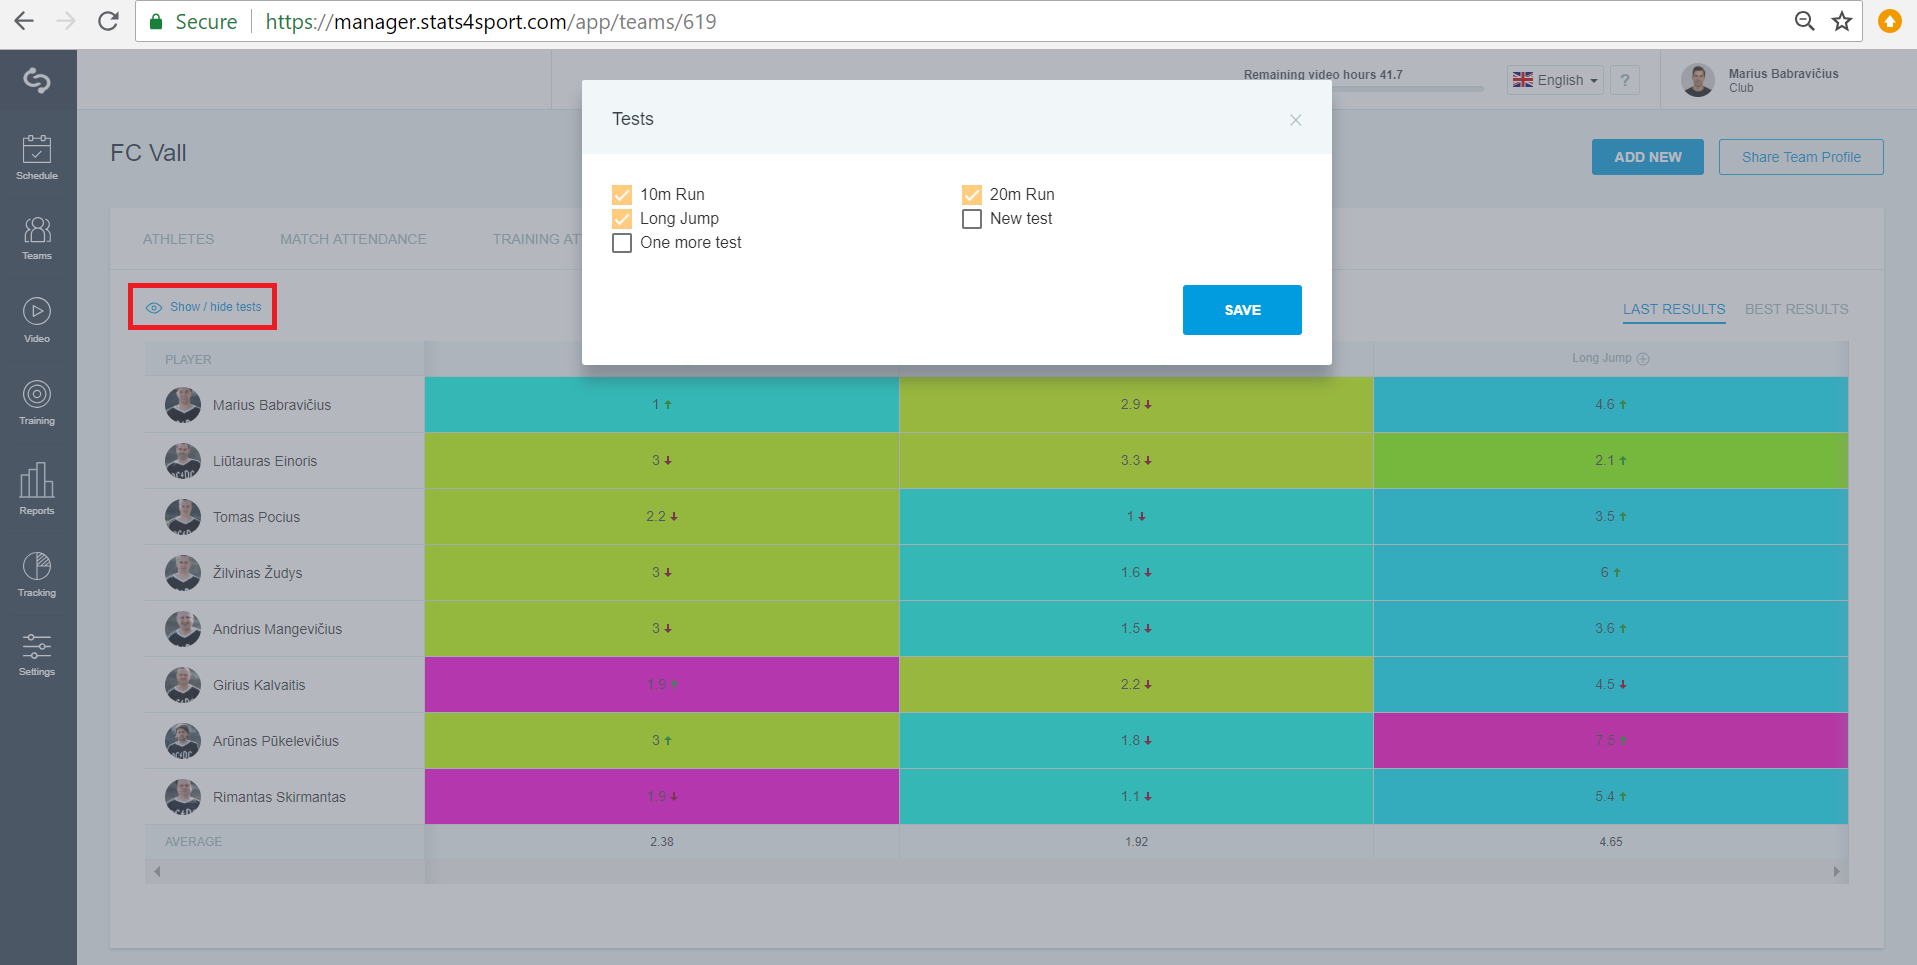Viewport: 1917px width, 965px height.
Task: Click the browser back arrow
Action: pyautogui.click(x=24, y=21)
